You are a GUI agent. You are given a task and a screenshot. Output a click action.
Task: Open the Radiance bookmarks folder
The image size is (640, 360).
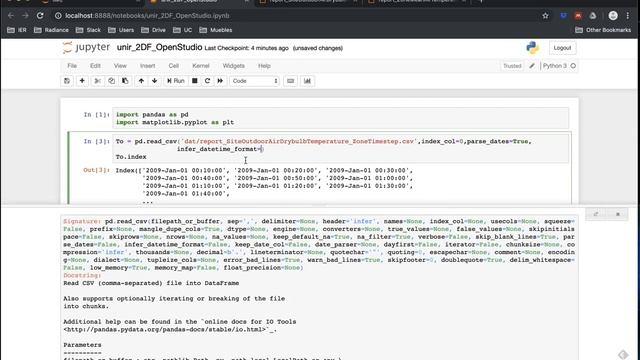(x=51, y=30)
